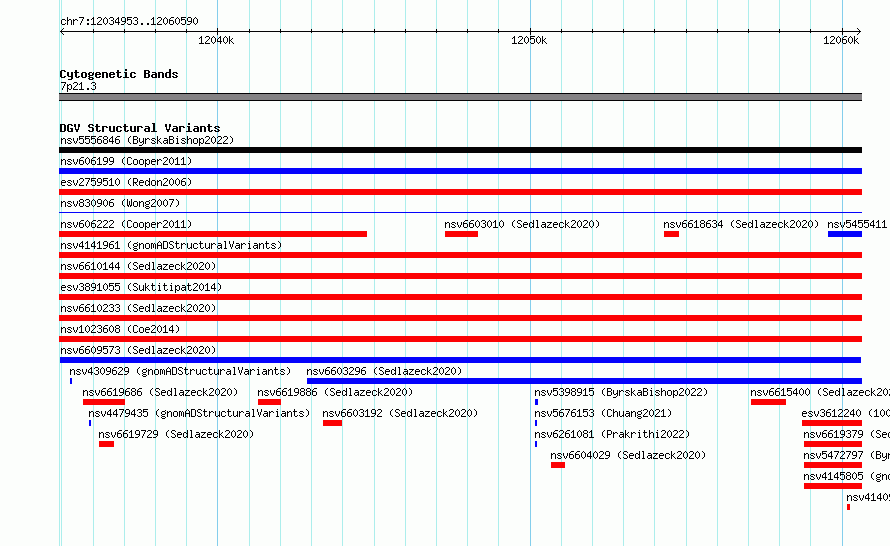Open nsv6261081 (Prakrithi2022) variant label
The image size is (890, 546).
click(x=612, y=434)
